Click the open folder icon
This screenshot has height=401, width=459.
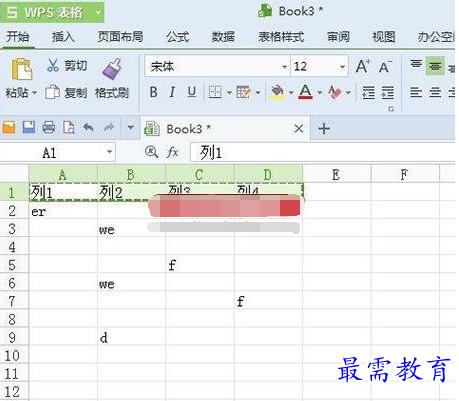pos(9,128)
